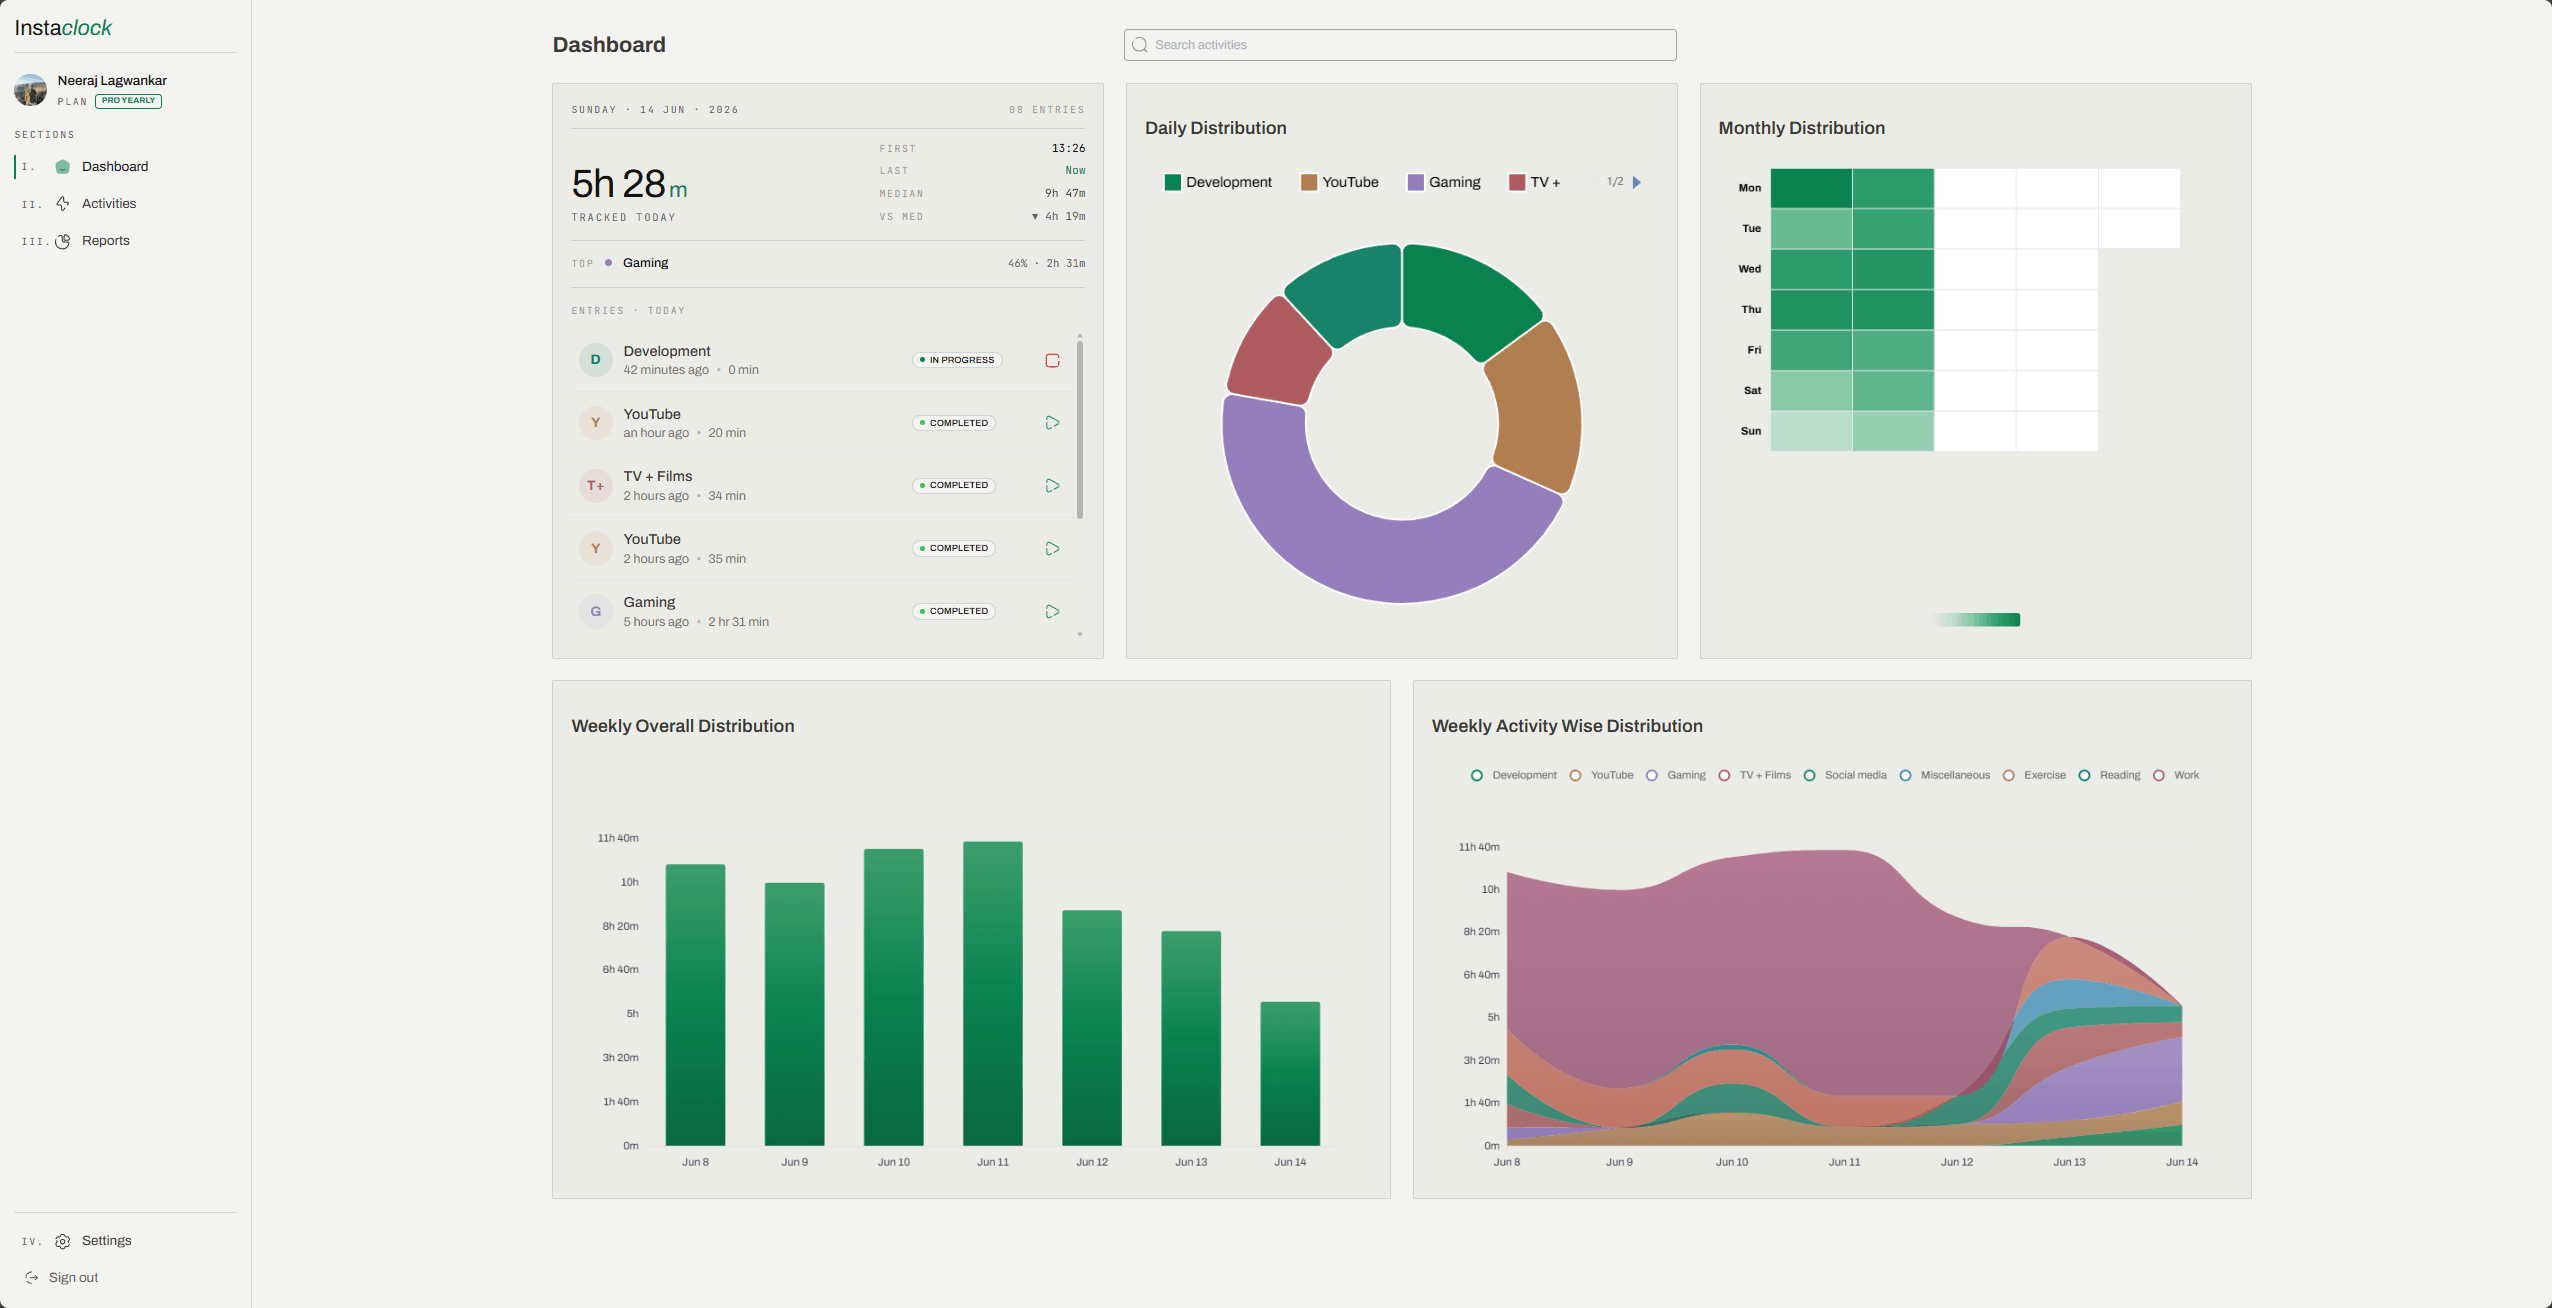Click the Instaclock logo
2552x1308 pixels.
tap(63, 28)
